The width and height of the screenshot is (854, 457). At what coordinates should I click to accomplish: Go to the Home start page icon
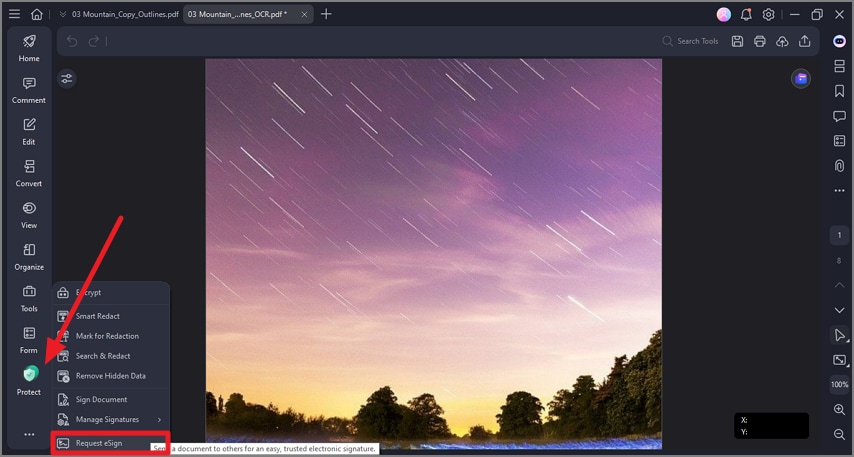point(36,14)
